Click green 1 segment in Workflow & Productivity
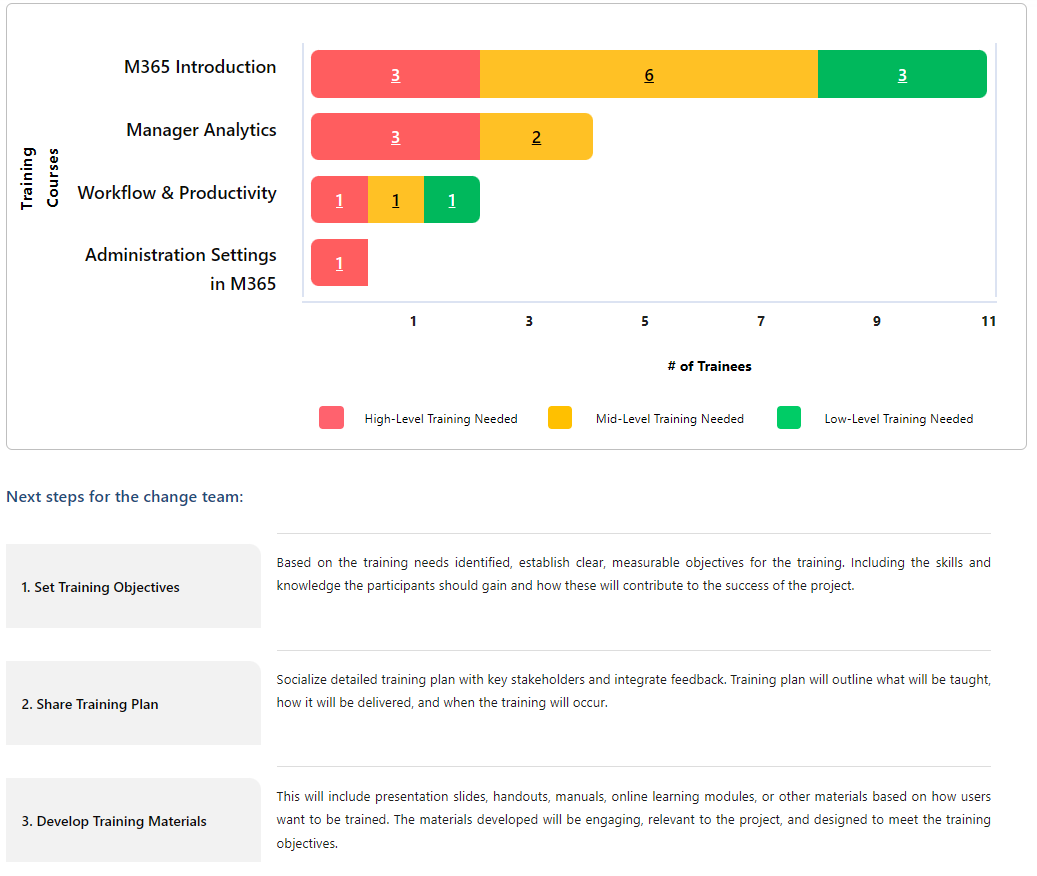Image resolution: width=1037 pixels, height=876 pixels. tap(452, 200)
